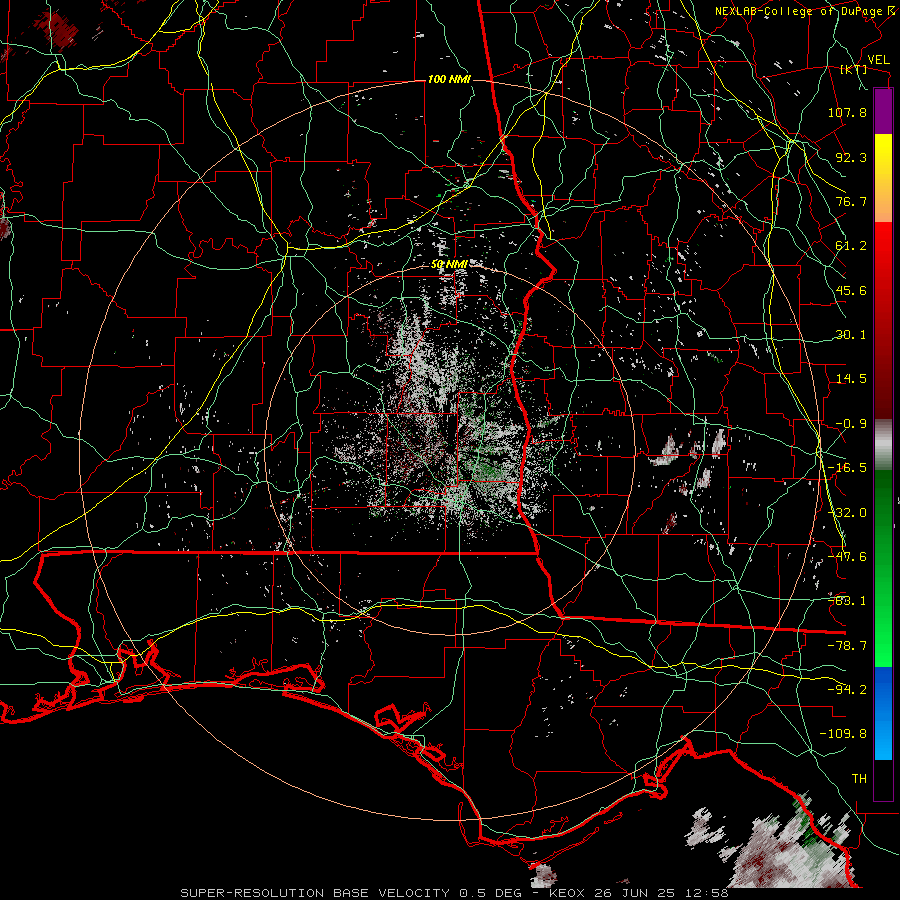900x900 pixels.
Task: Click the 14.5 velocity scale value
Action: click(x=851, y=379)
